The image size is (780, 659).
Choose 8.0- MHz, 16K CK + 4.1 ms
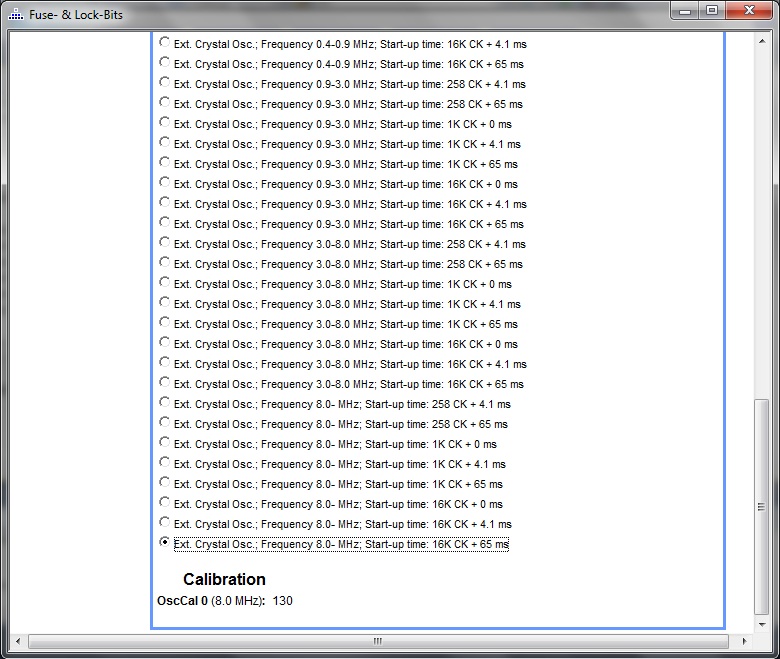pyautogui.click(x=164, y=522)
